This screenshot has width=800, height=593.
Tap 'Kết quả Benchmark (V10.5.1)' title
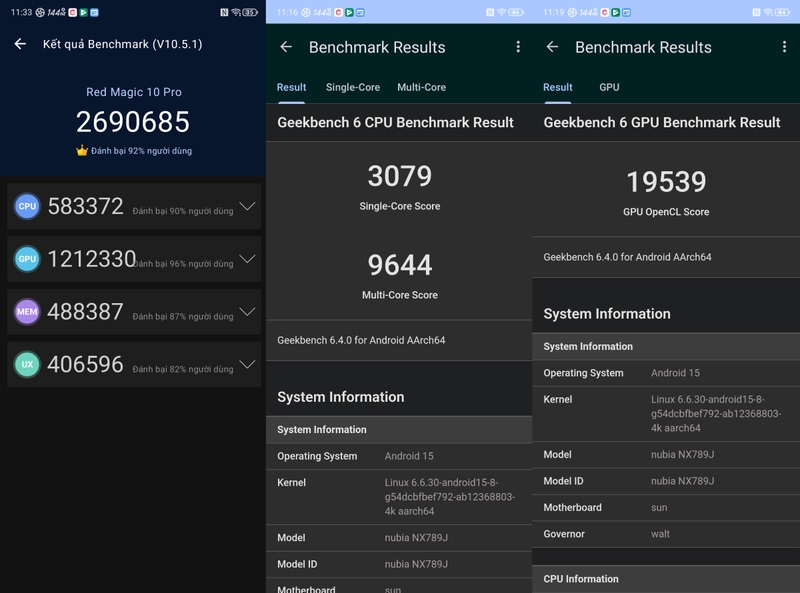coord(122,44)
